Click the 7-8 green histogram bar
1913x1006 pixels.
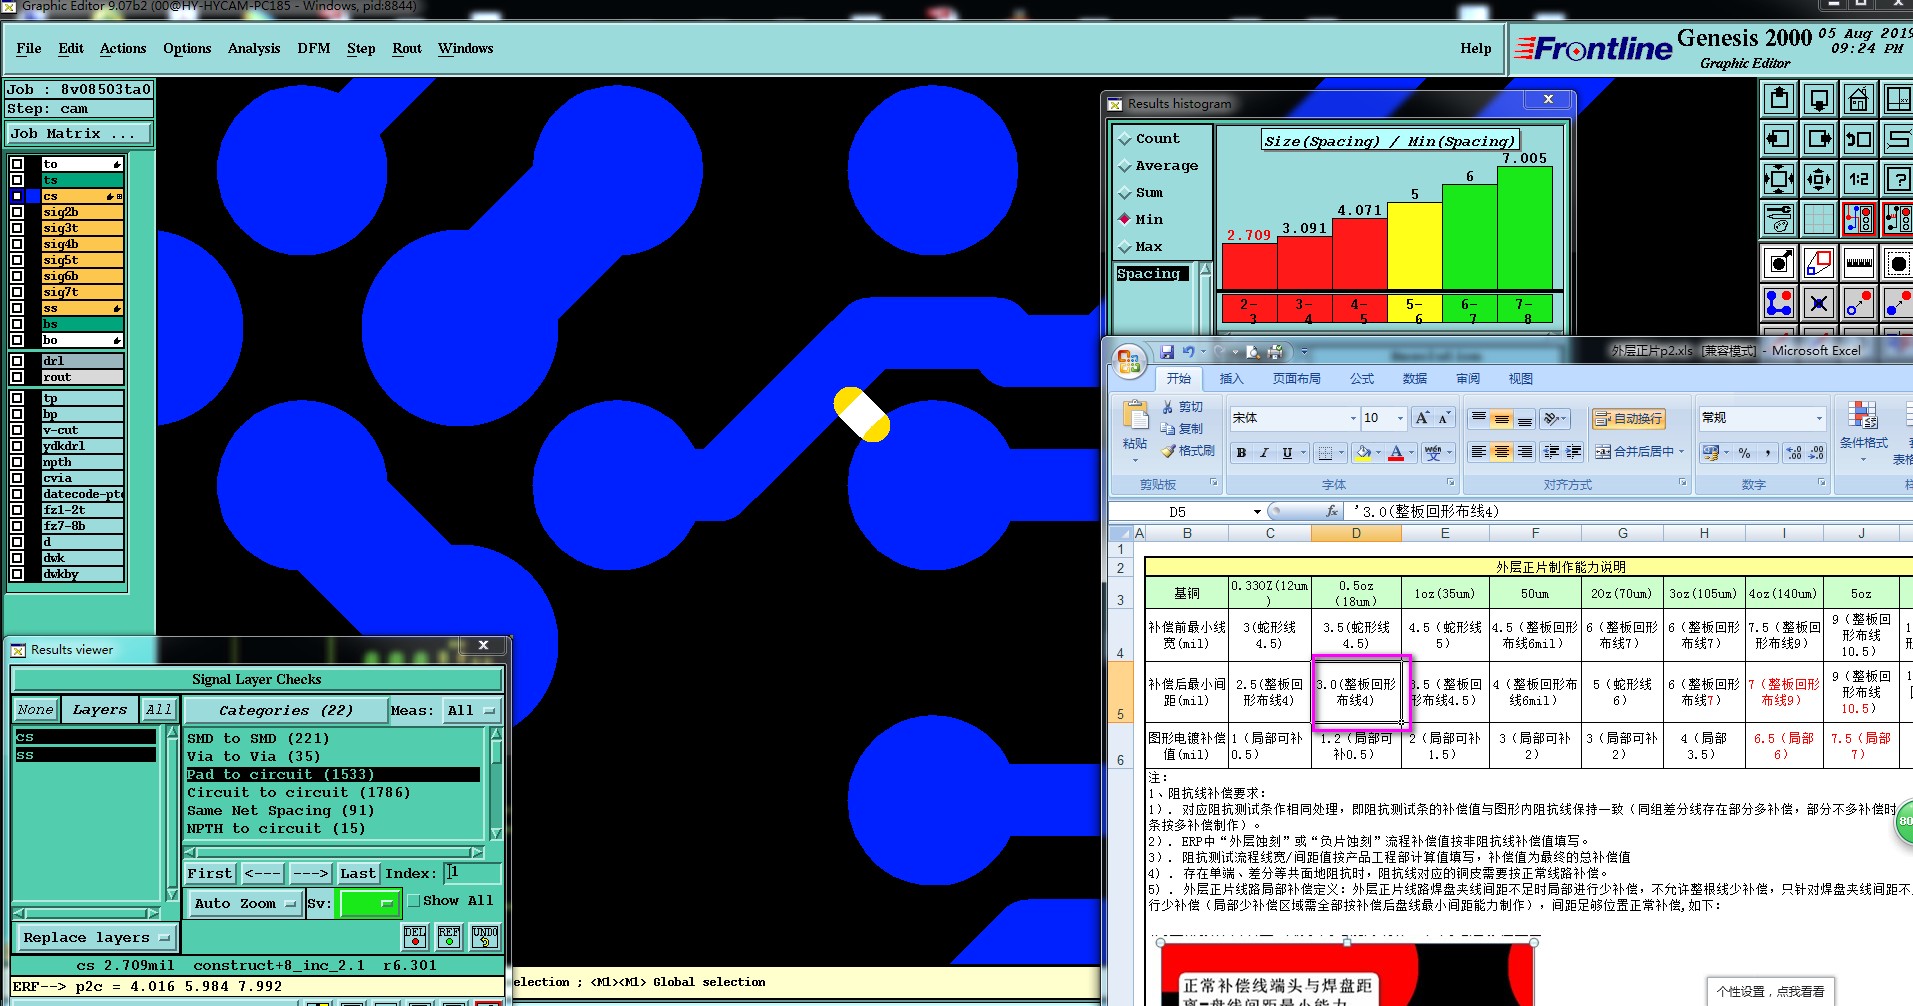(1524, 228)
